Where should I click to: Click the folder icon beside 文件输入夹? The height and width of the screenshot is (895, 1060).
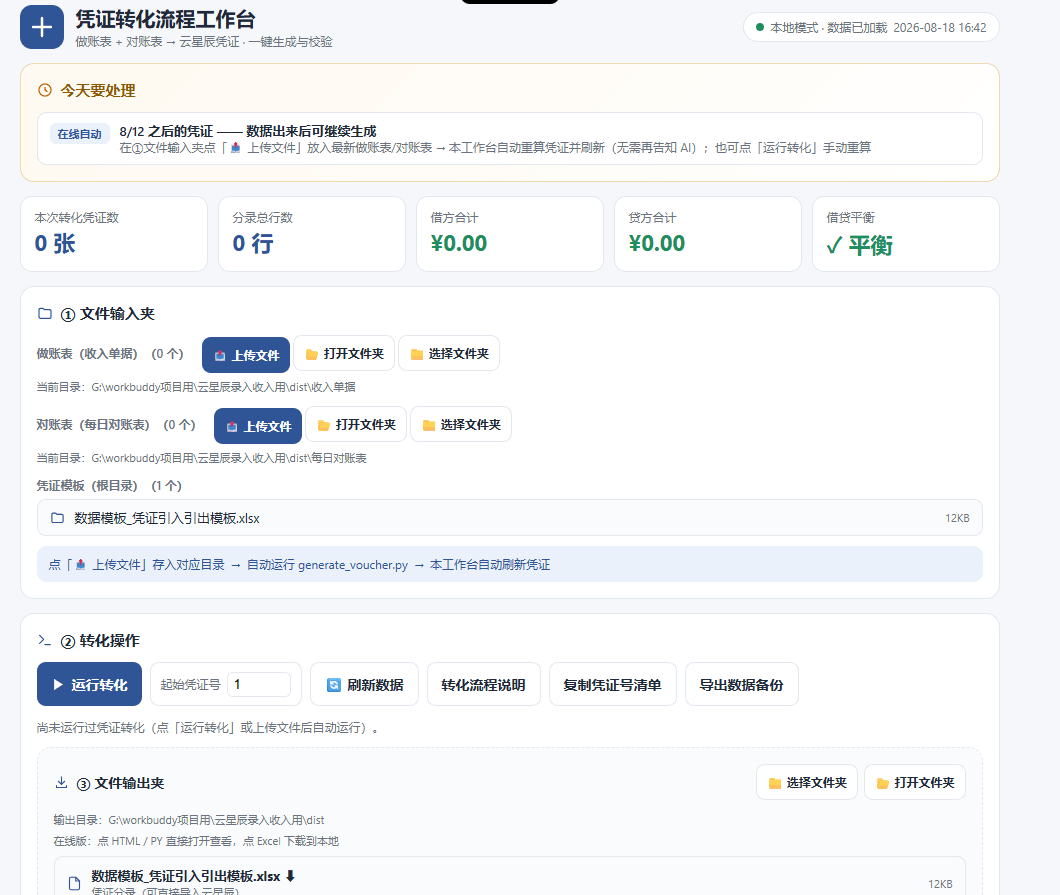[x=45, y=314]
